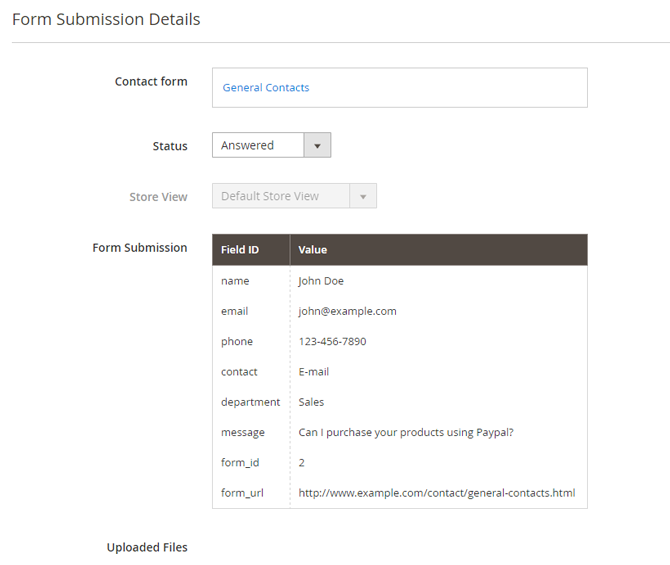
Task: Select the John Doe name value
Action: (x=321, y=281)
